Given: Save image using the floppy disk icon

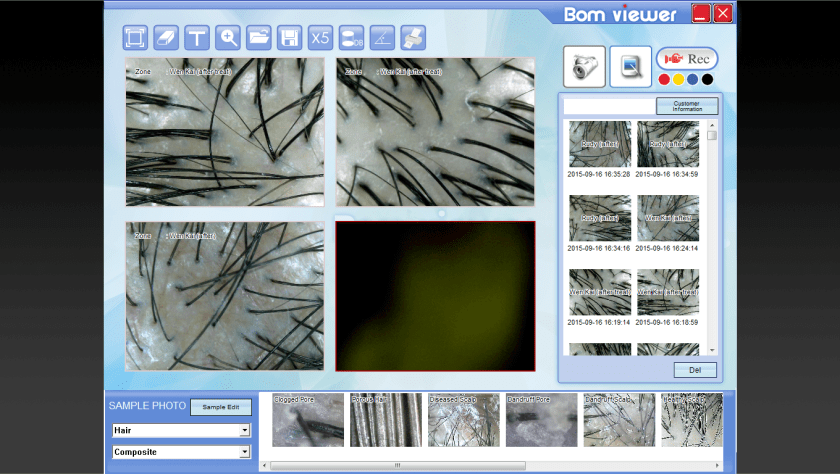Looking at the screenshot, I should [290, 38].
